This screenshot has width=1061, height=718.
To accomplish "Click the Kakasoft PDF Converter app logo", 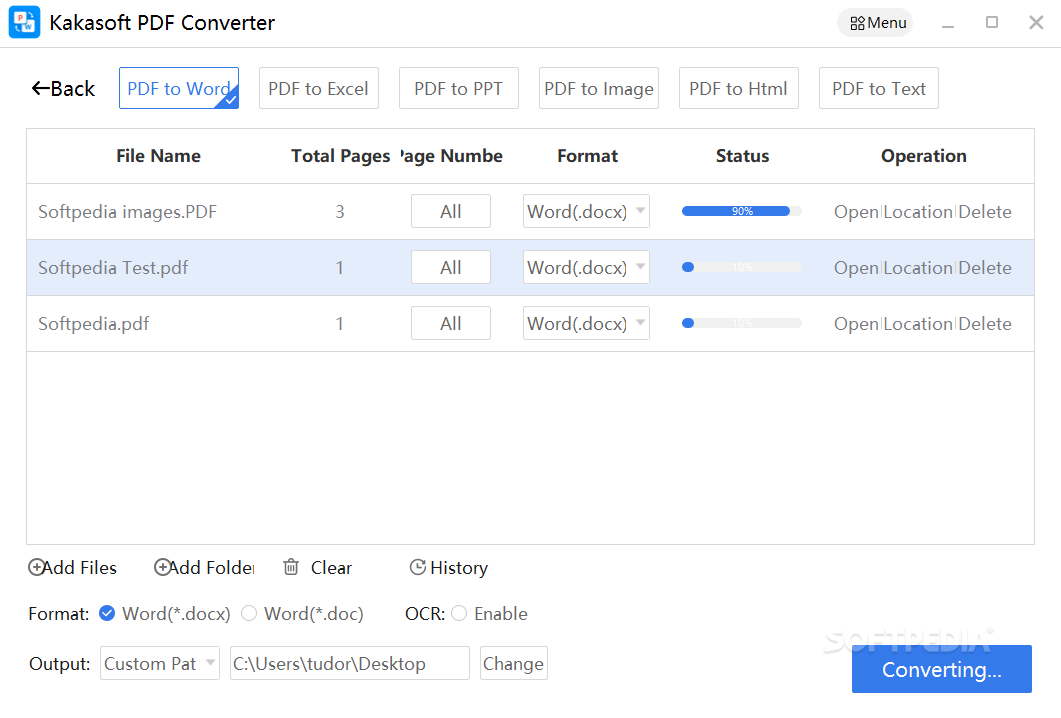I will [24, 22].
